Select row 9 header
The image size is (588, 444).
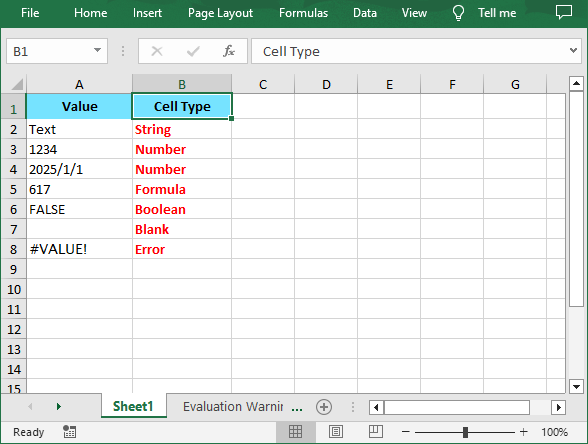(14, 269)
